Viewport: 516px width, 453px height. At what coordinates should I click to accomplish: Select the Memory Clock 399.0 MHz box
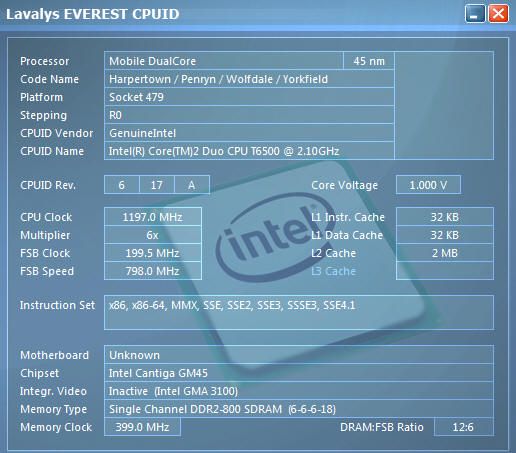pos(142,427)
